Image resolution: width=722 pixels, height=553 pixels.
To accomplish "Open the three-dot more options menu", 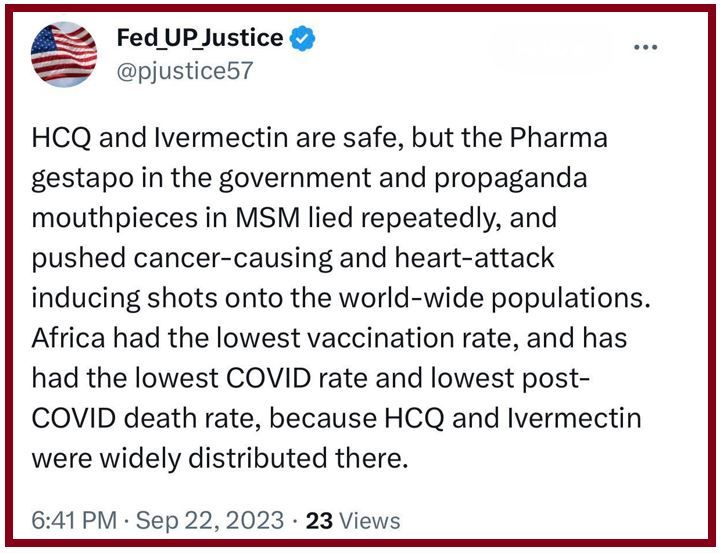I will click(647, 47).
